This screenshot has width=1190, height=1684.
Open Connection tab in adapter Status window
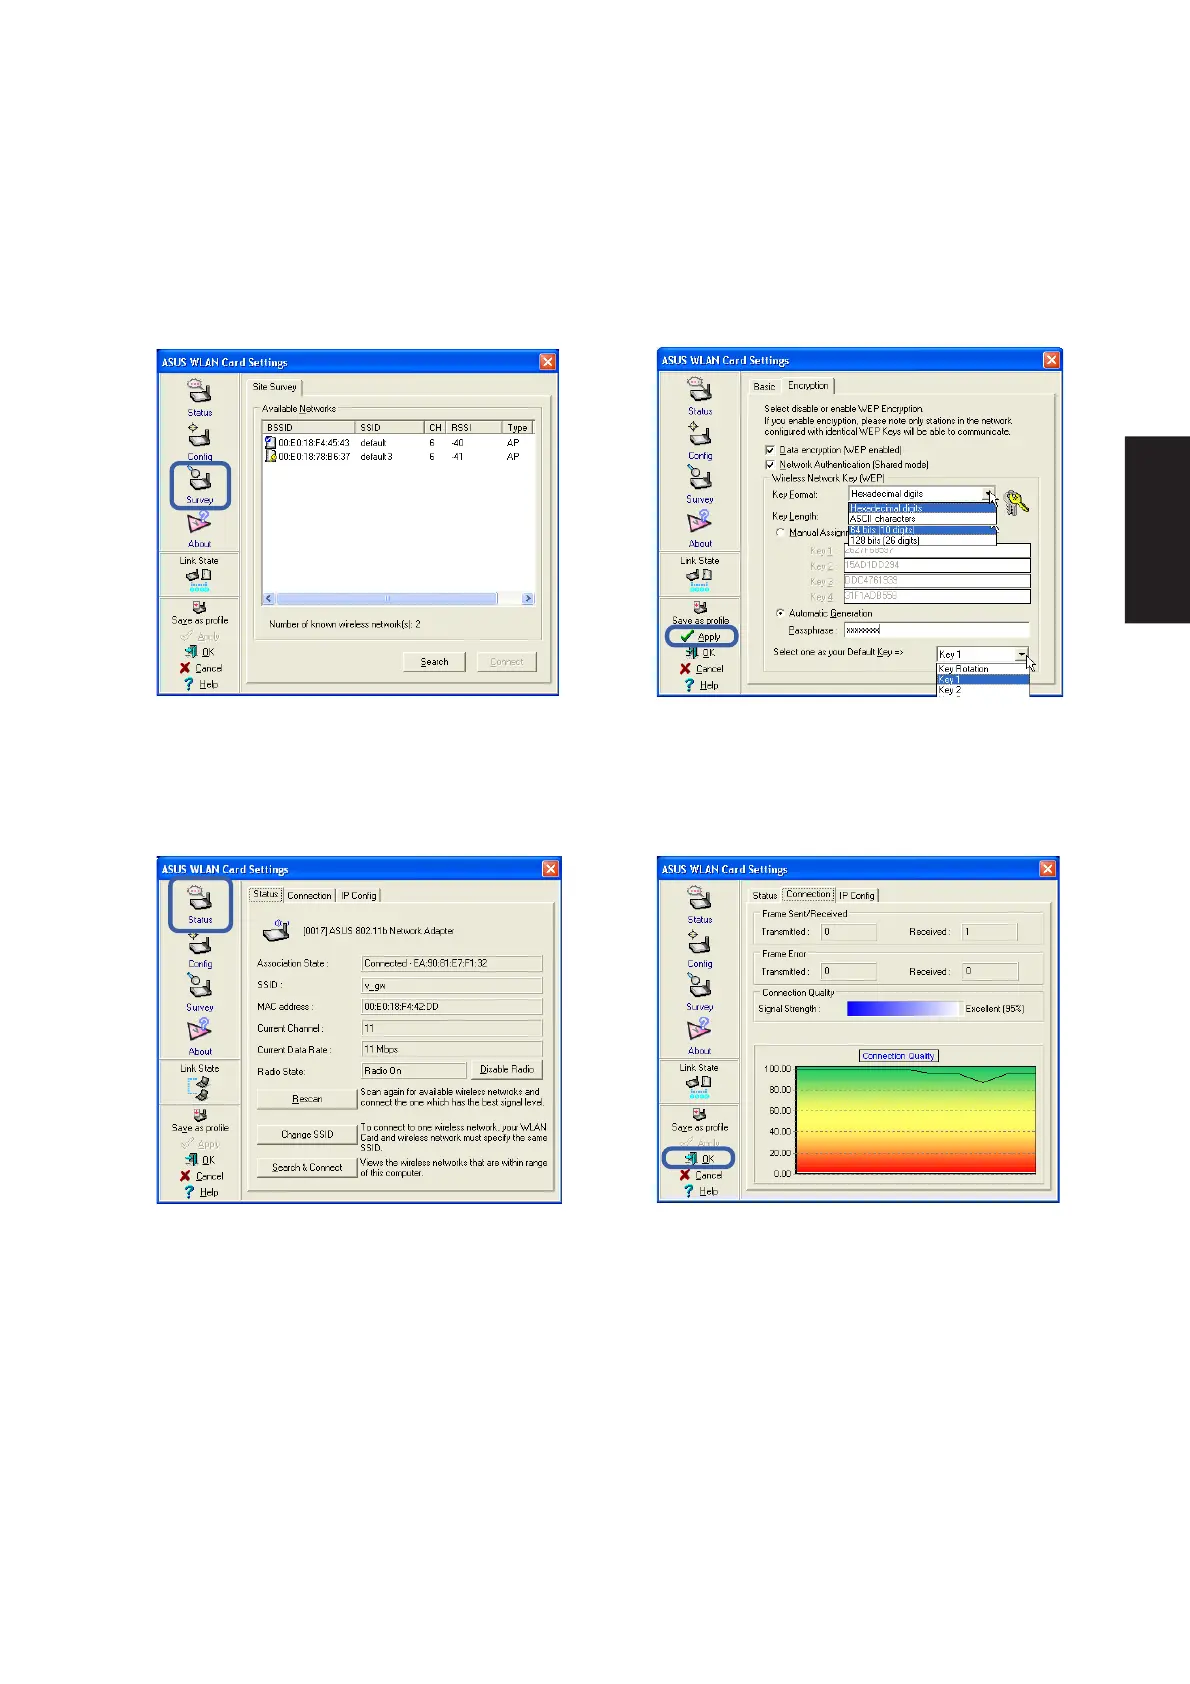[x=309, y=896]
